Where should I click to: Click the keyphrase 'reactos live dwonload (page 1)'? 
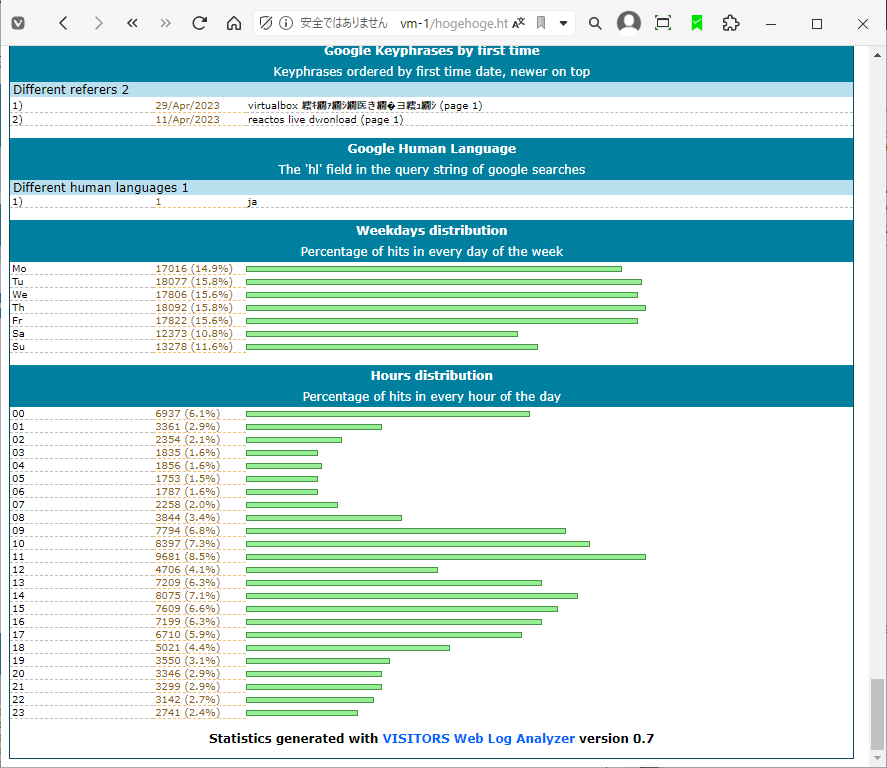pos(326,120)
